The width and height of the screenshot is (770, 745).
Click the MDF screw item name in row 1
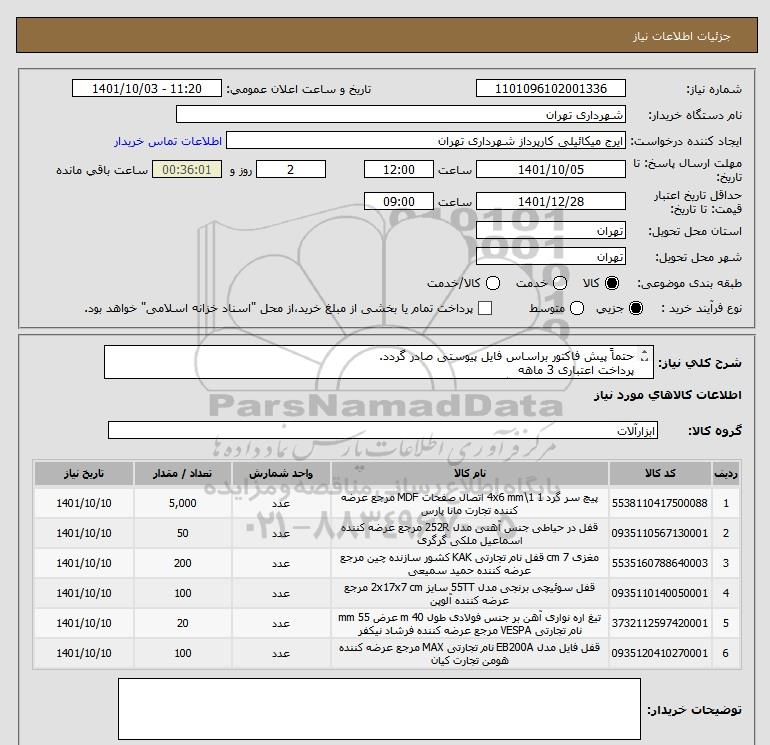[470, 503]
